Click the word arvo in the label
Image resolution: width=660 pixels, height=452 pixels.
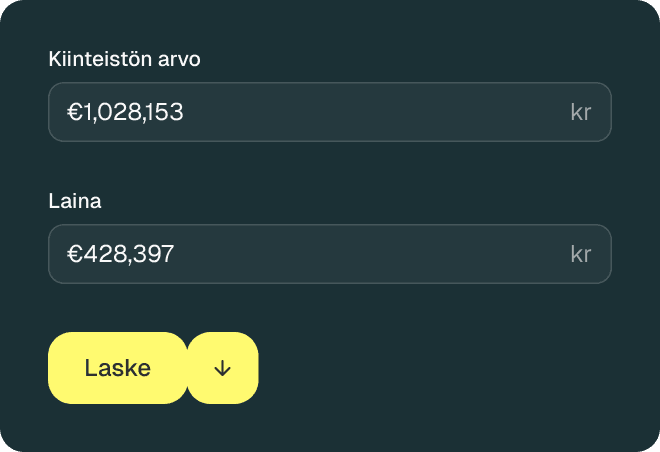(x=181, y=59)
